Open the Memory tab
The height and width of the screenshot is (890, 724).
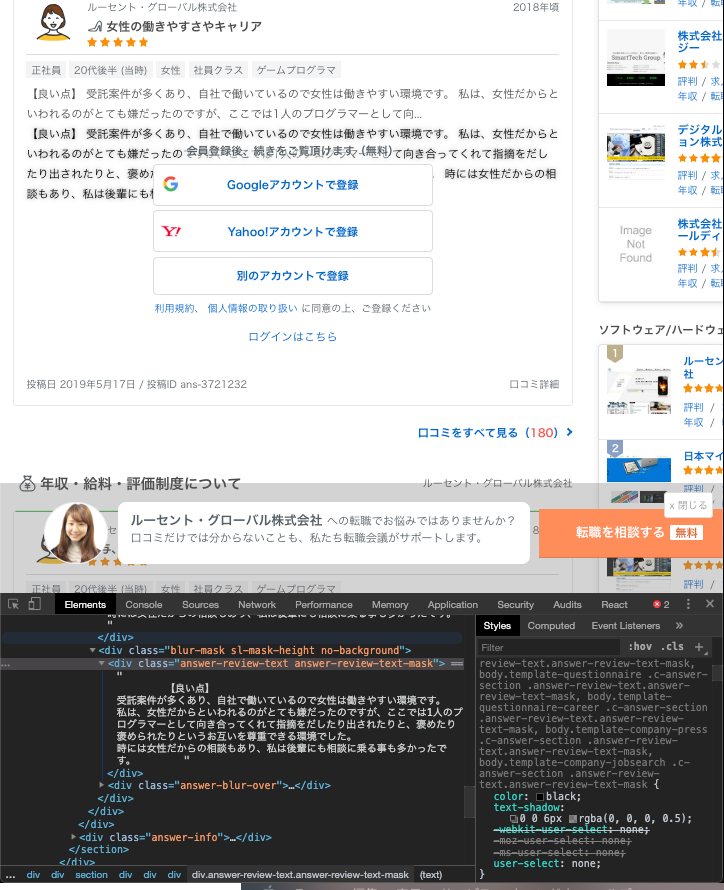[x=390, y=604]
